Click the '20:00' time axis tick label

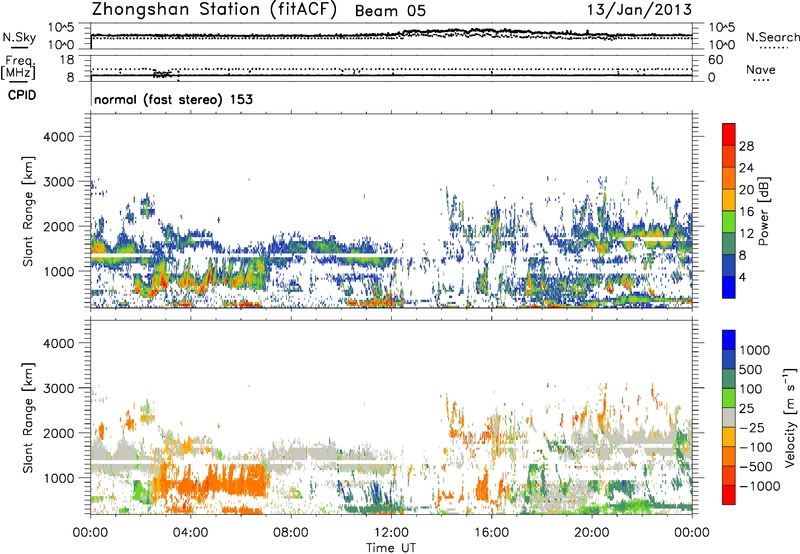[x=591, y=533]
